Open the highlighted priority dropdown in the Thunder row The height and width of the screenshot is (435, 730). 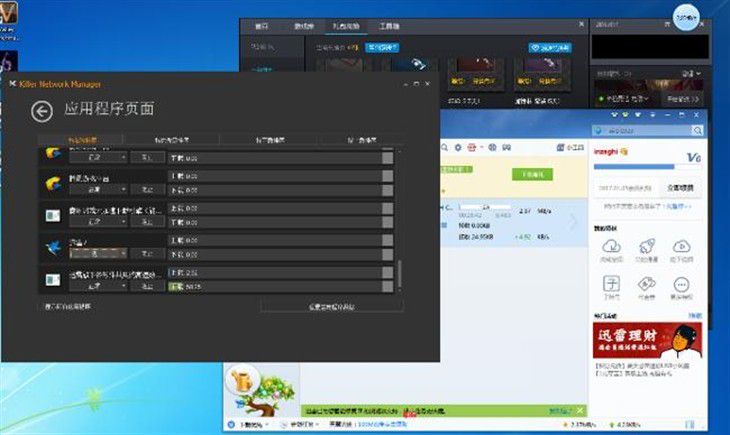coord(98,253)
